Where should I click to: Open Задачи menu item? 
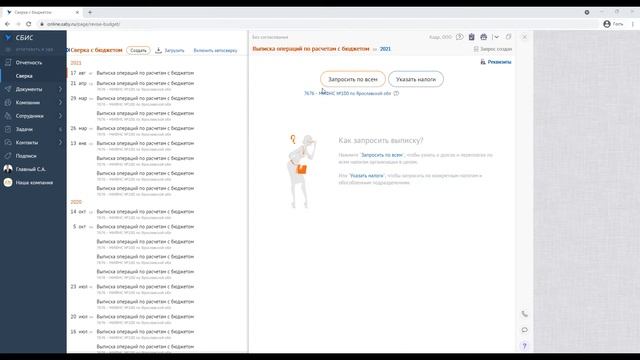24,129
